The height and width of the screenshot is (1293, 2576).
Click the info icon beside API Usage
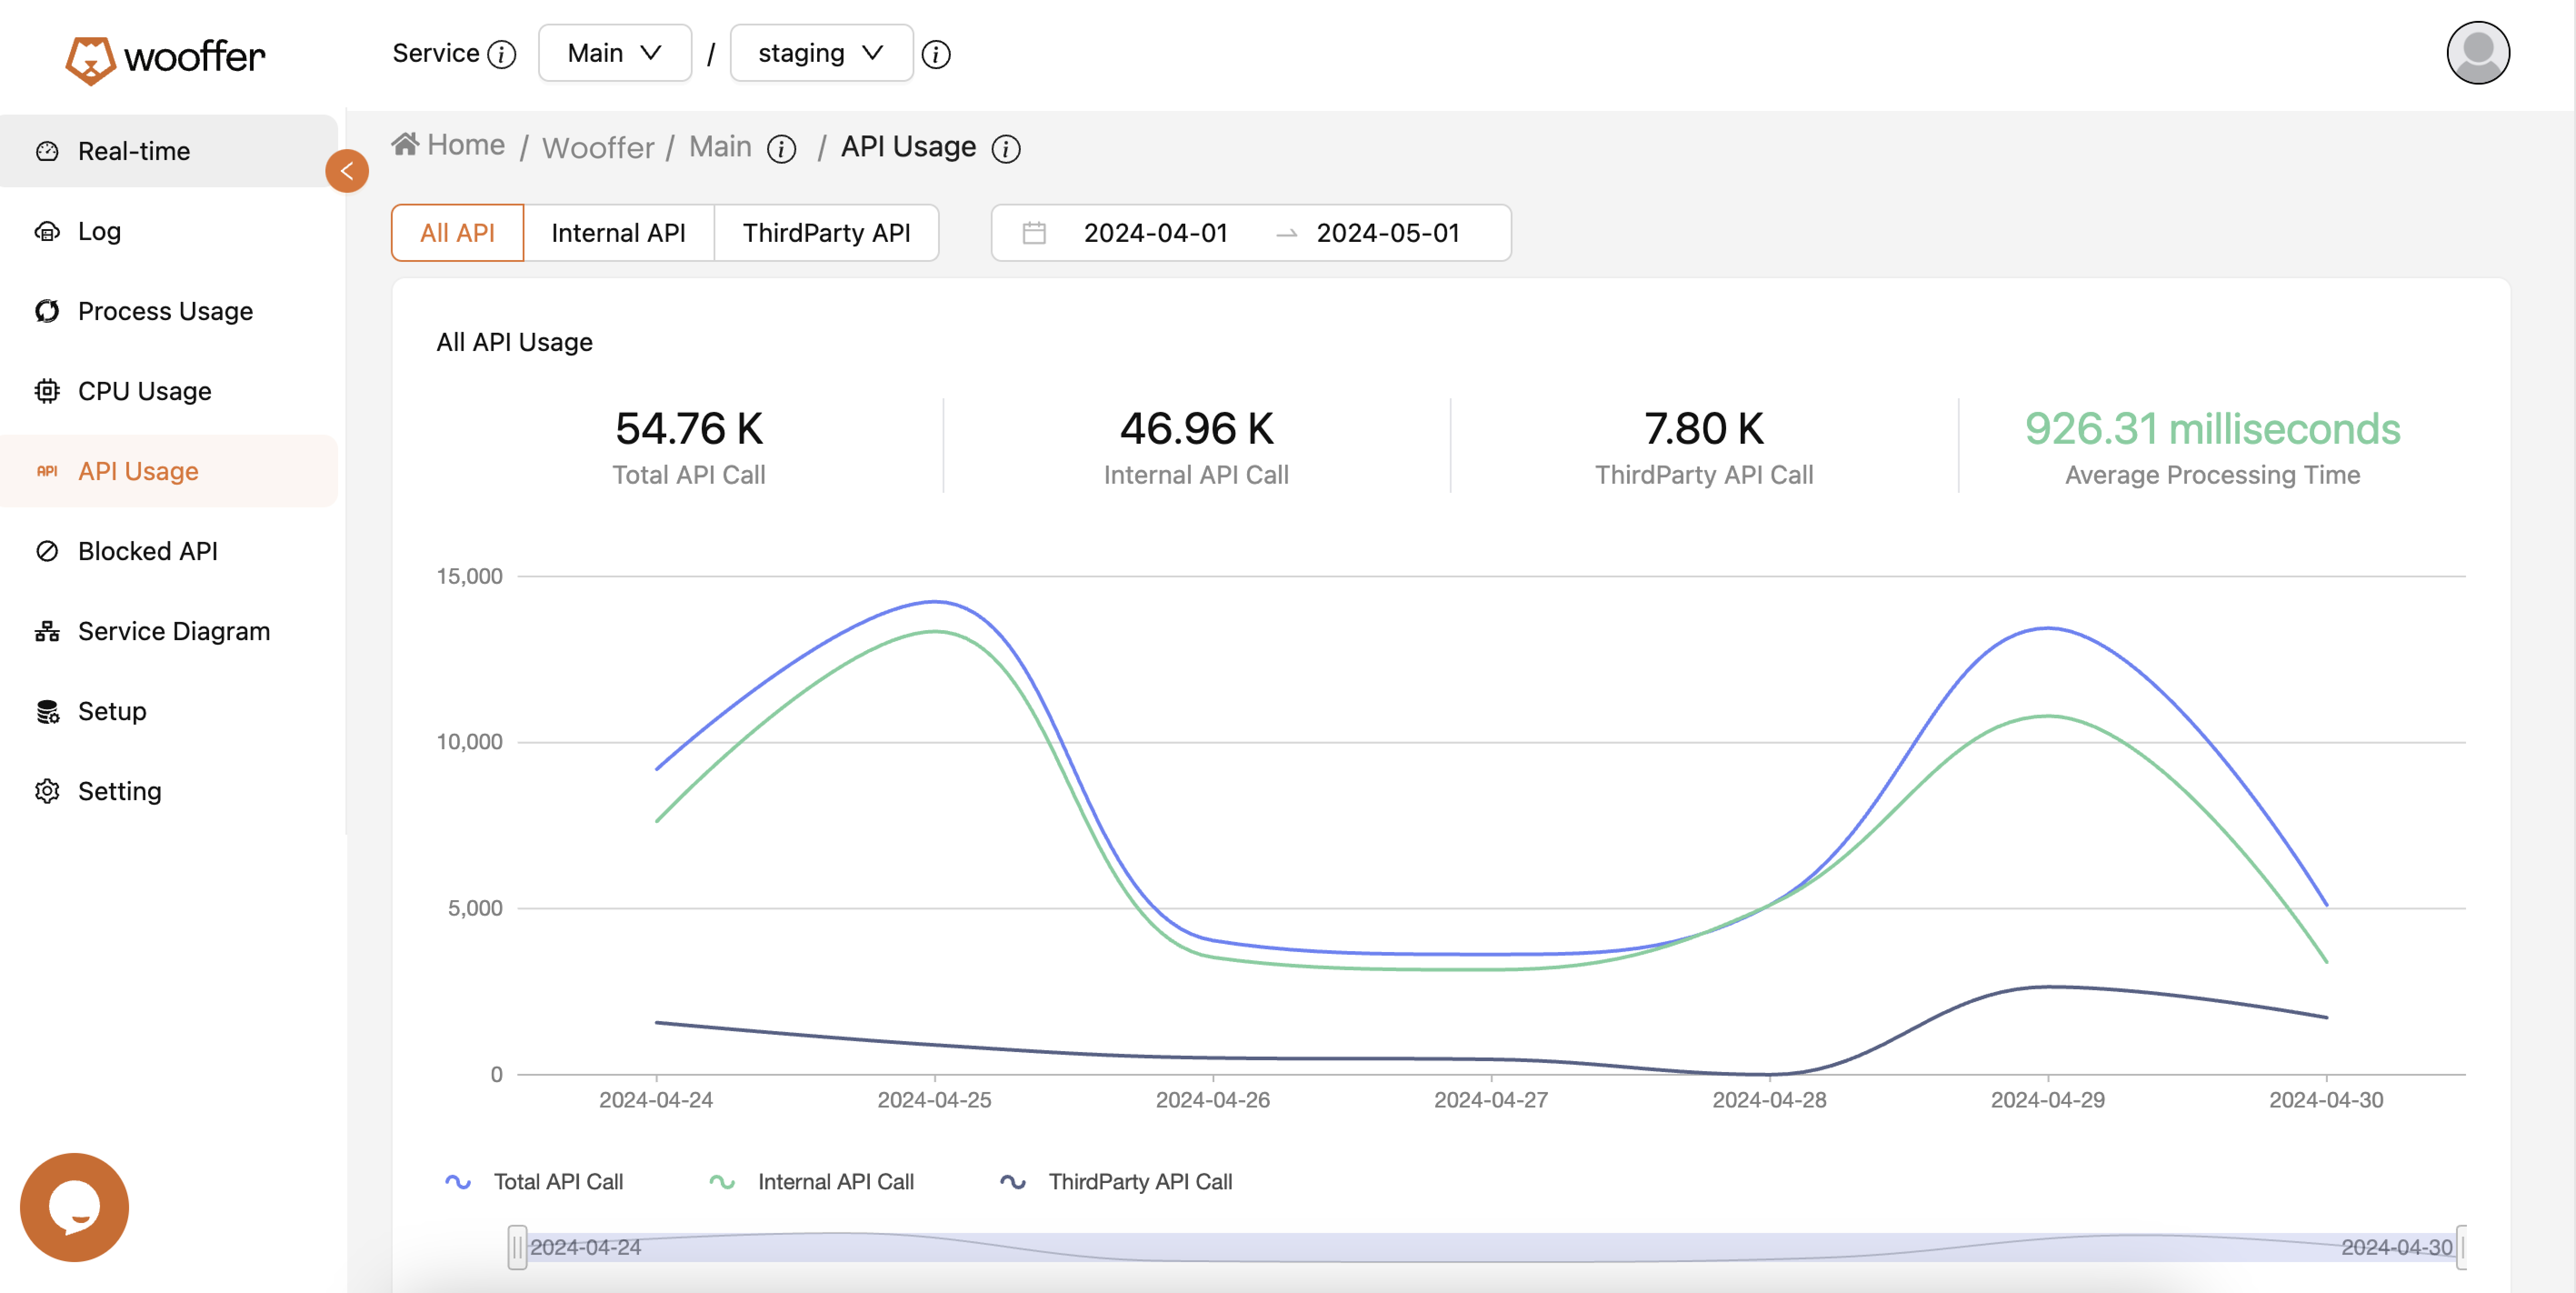(1006, 149)
